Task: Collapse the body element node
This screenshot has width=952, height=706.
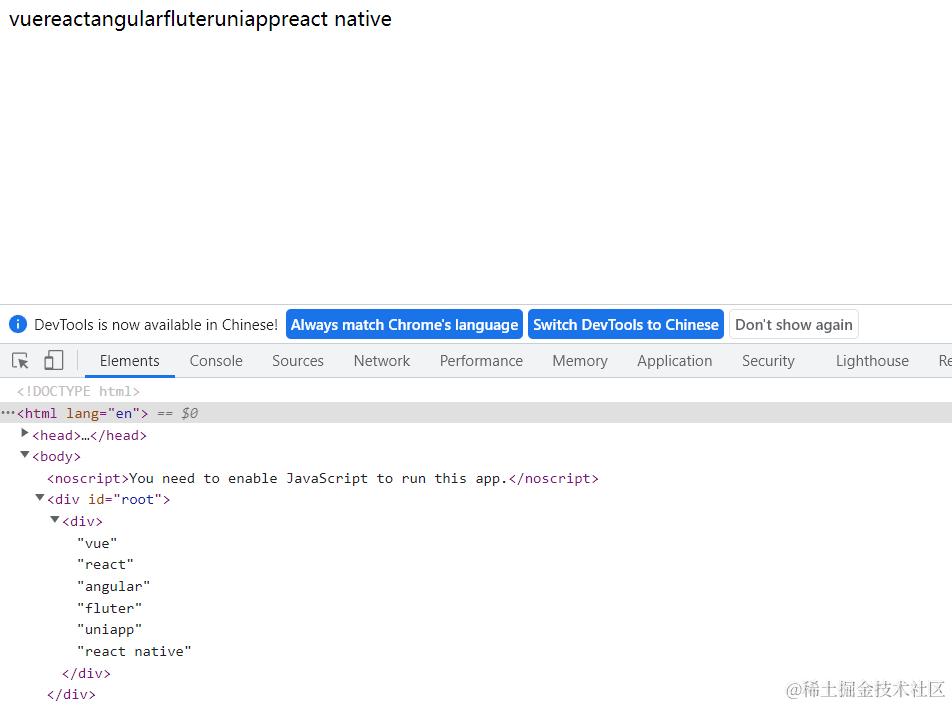Action: [x=25, y=456]
